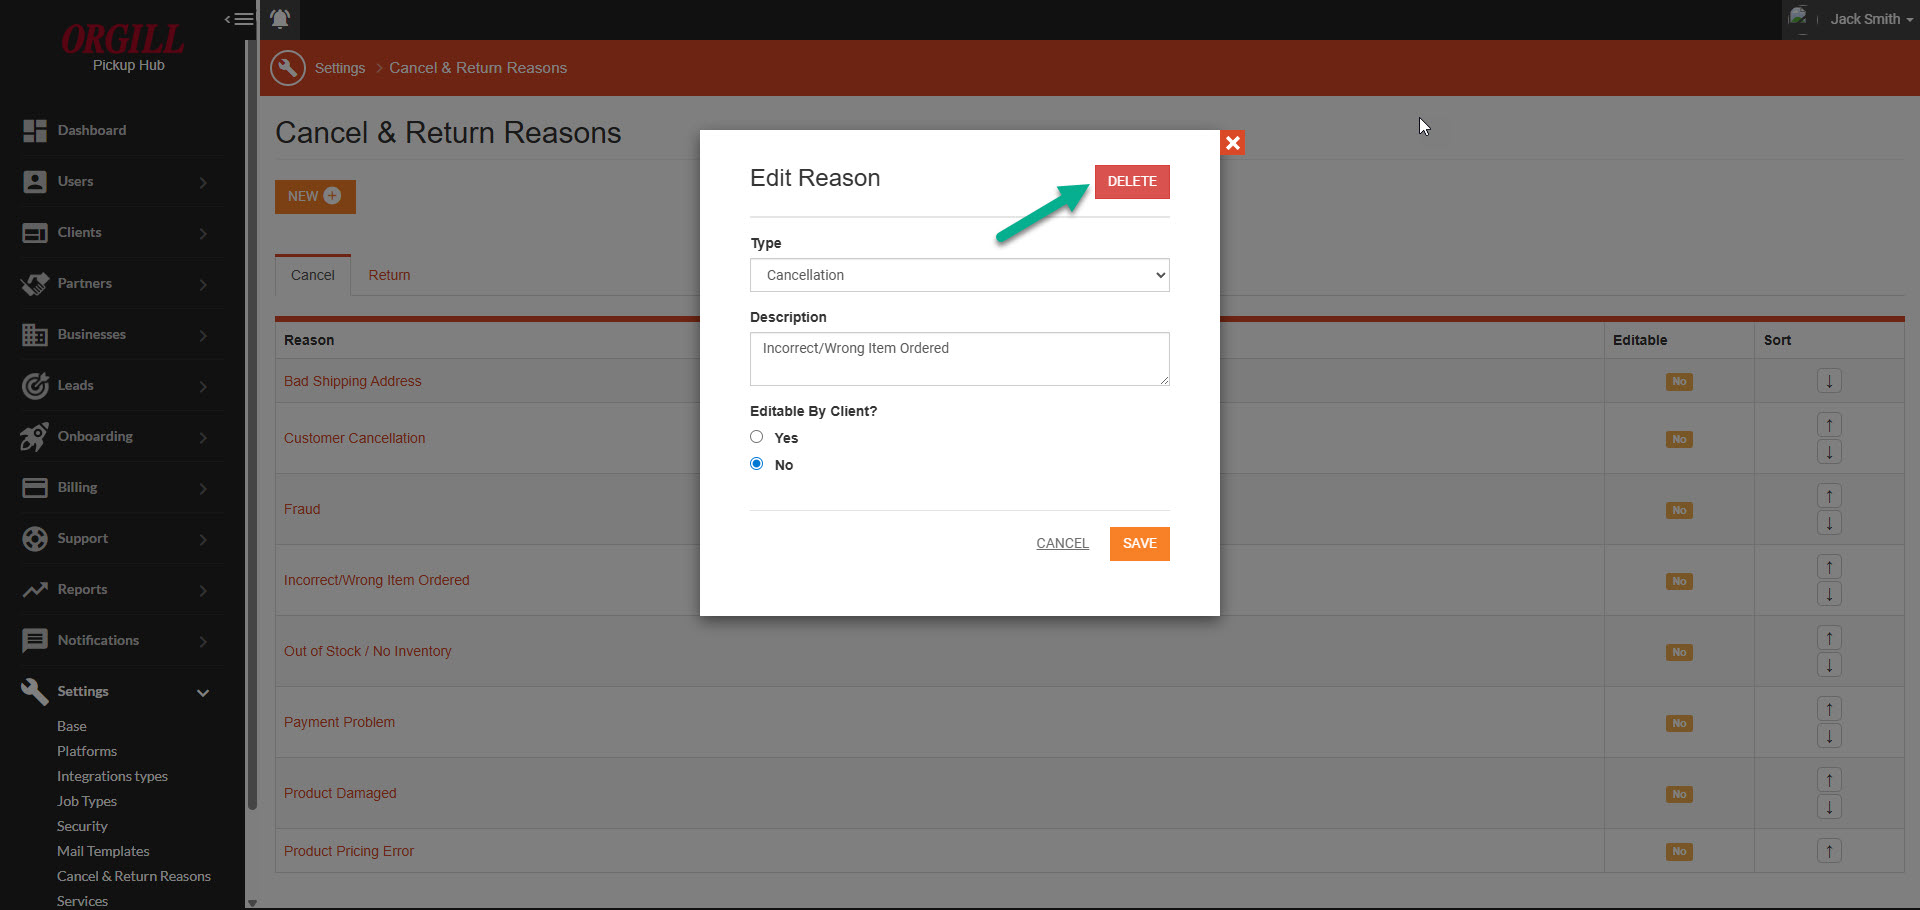Click the Description text field

960,359
